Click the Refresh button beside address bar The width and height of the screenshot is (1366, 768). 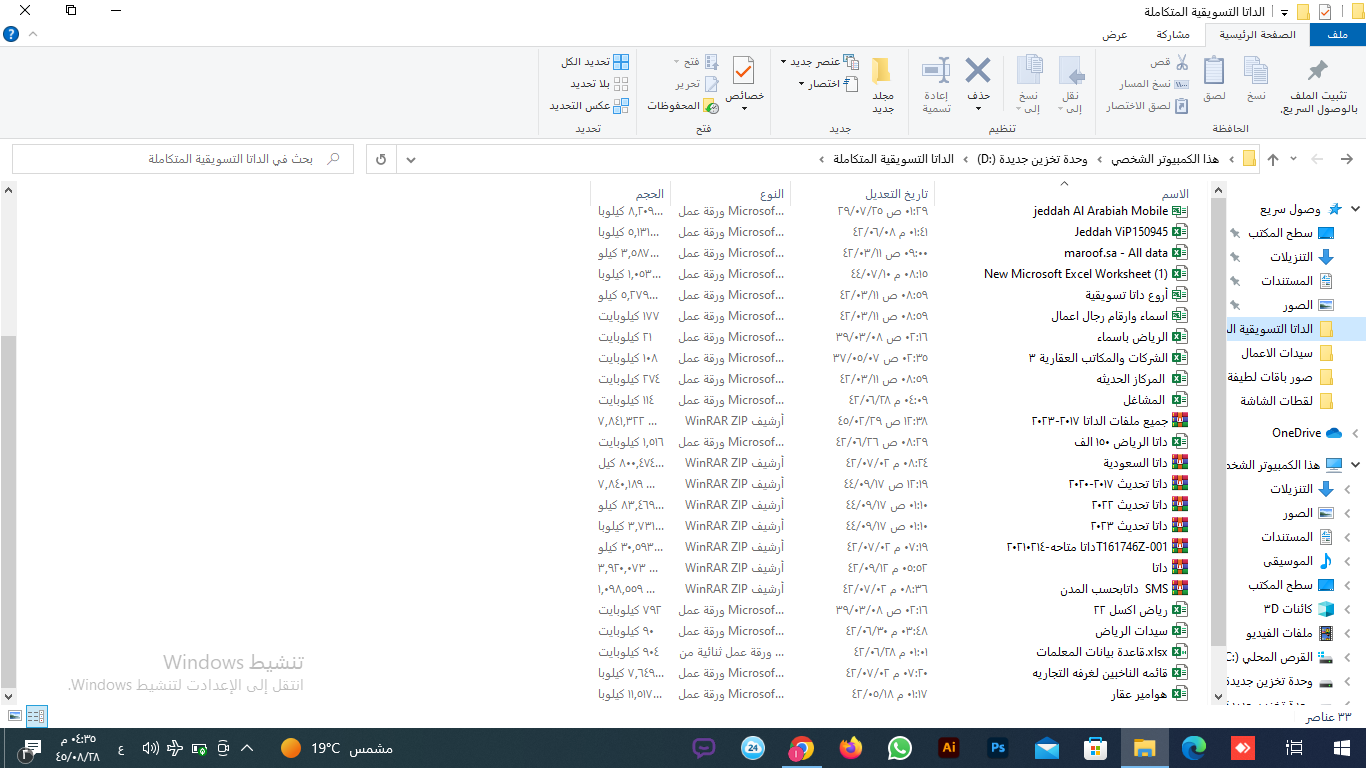381,159
